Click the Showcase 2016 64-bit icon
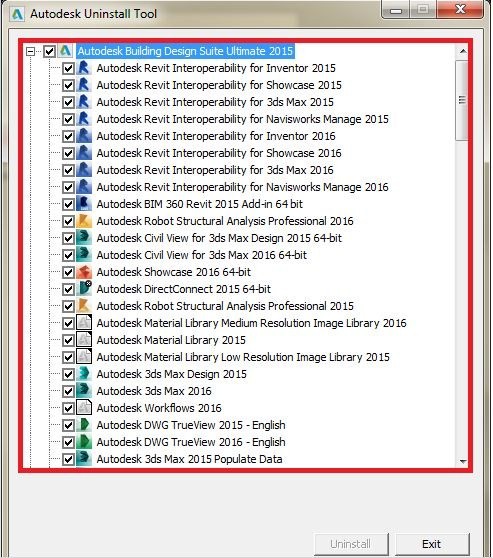 coord(84,272)
